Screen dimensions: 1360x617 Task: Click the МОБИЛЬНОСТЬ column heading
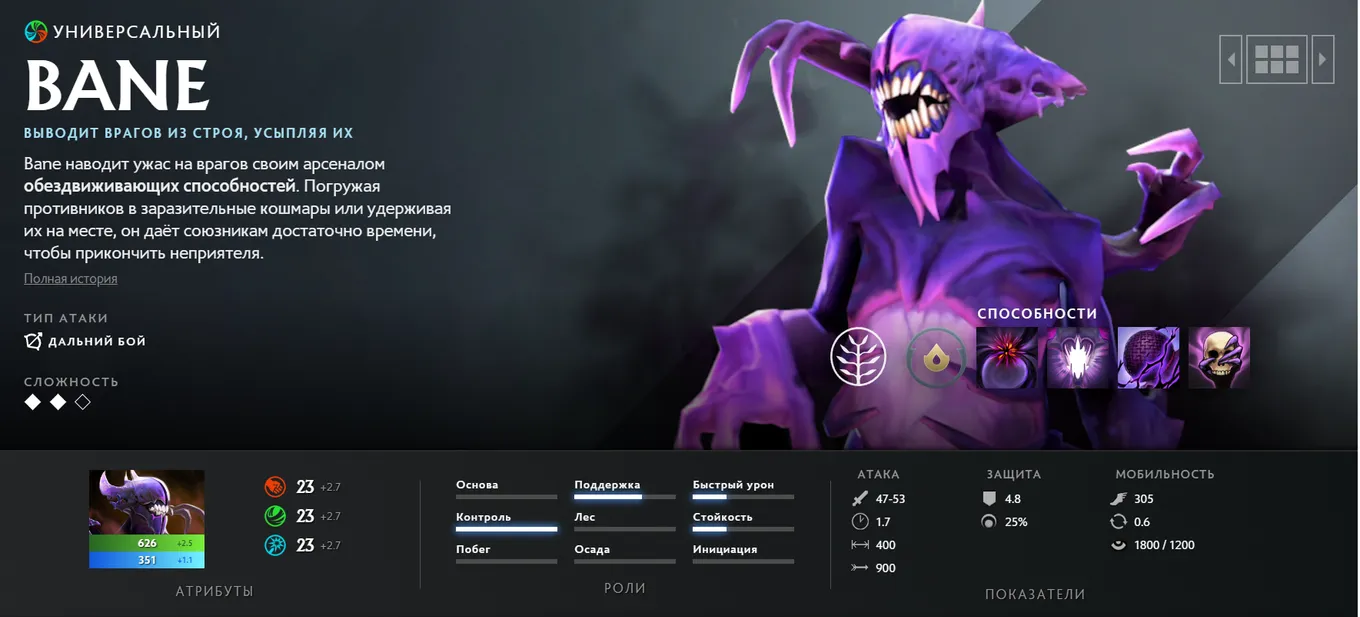pos(1165,474)
